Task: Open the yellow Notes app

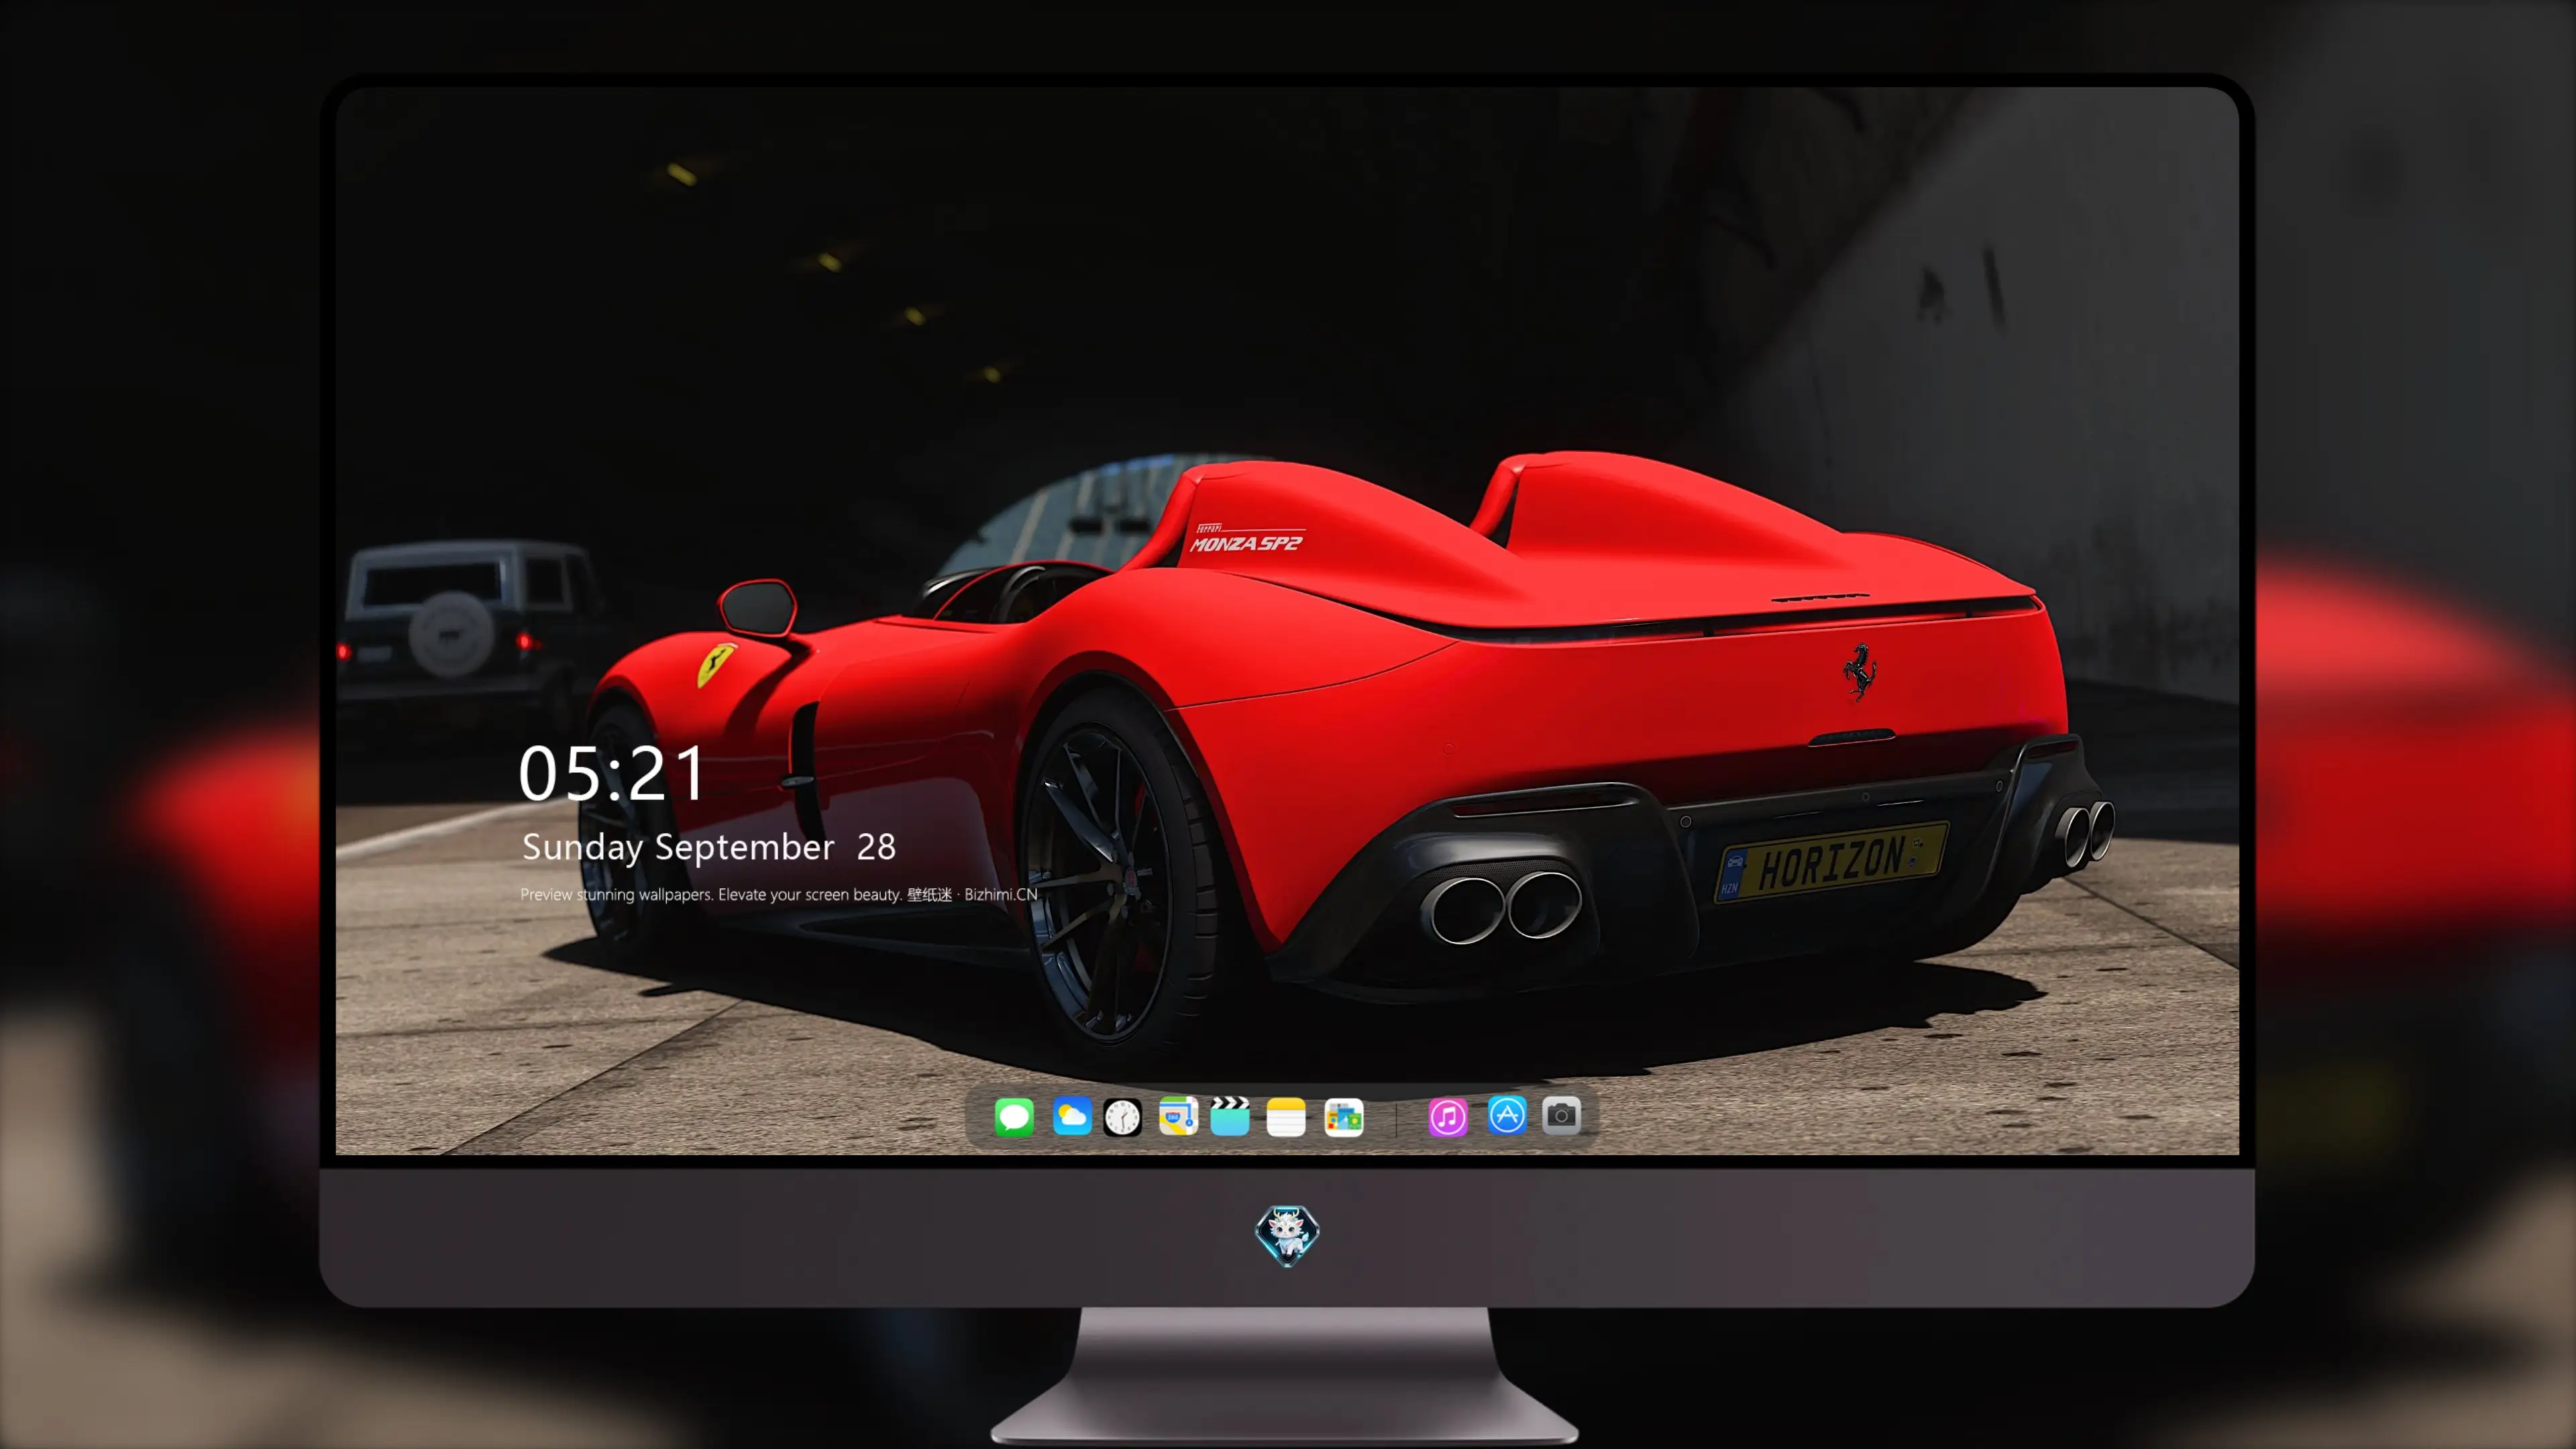Action: (1286, 1116)
